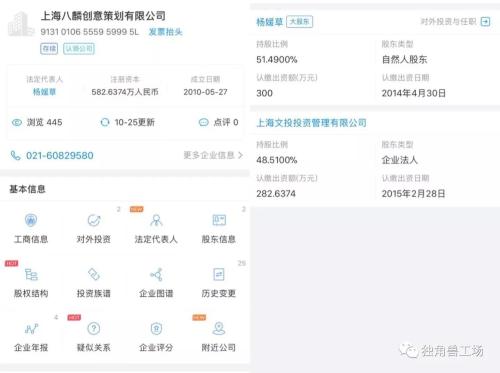Open the 企业评分 icon

click(x=156, y=329)
